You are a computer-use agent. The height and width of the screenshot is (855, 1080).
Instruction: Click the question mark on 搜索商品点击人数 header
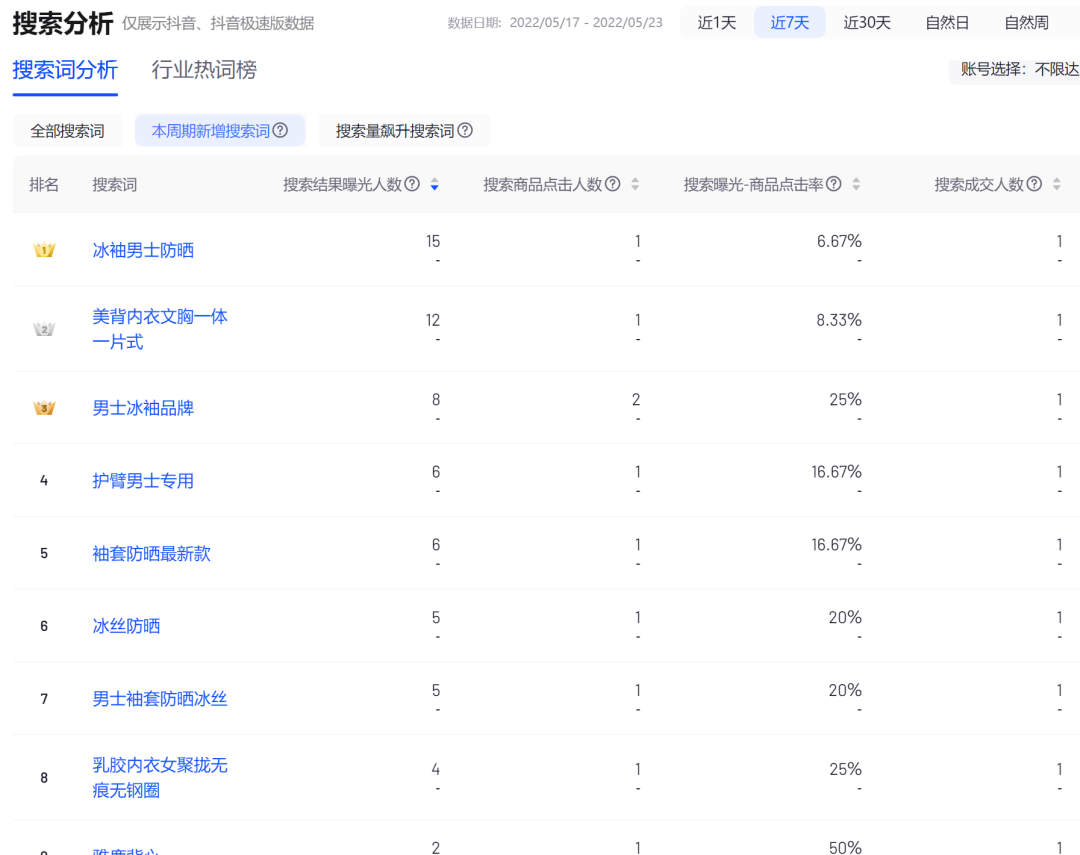(x=613, y=184)
